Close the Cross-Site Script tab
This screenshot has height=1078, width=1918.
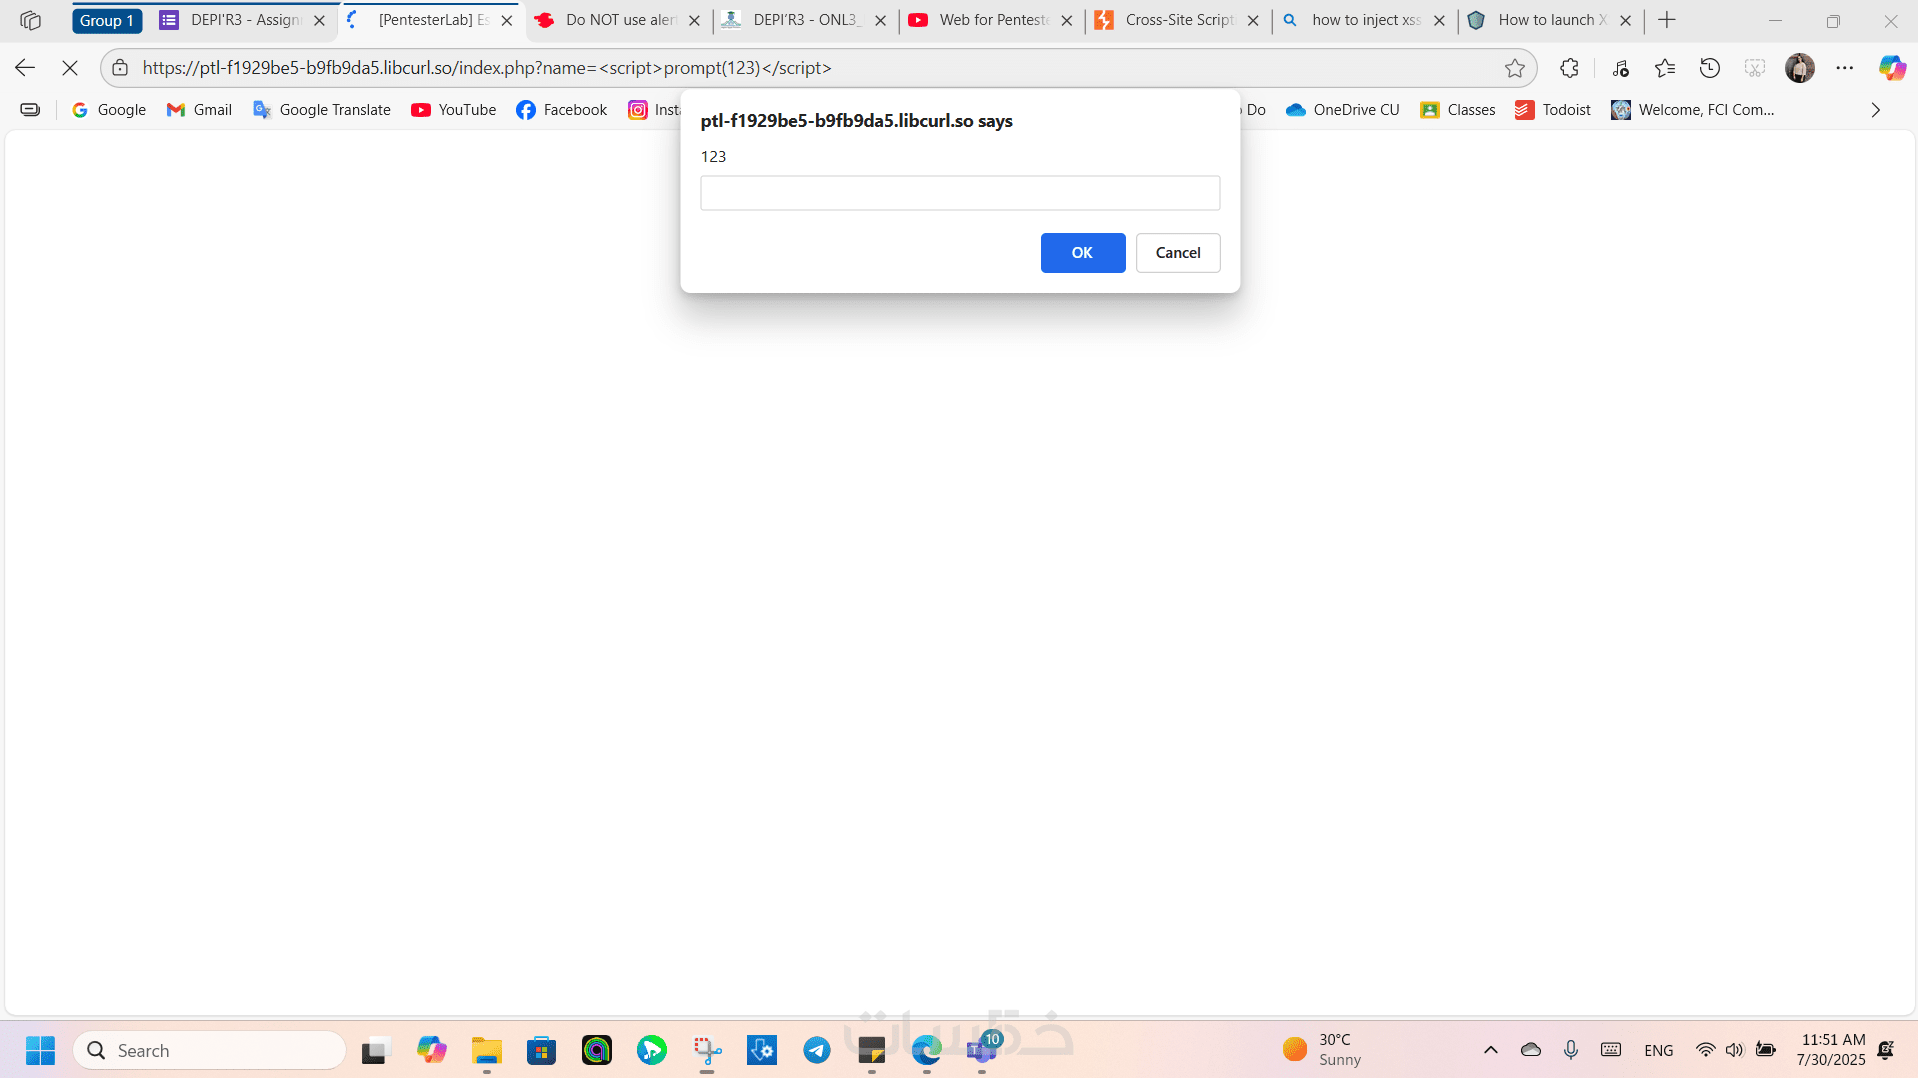(x=1253, y=20)
